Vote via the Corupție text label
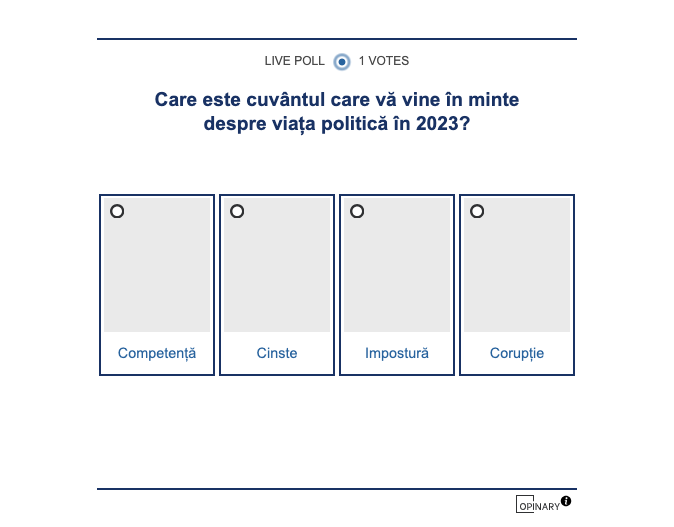 [517, 353]
